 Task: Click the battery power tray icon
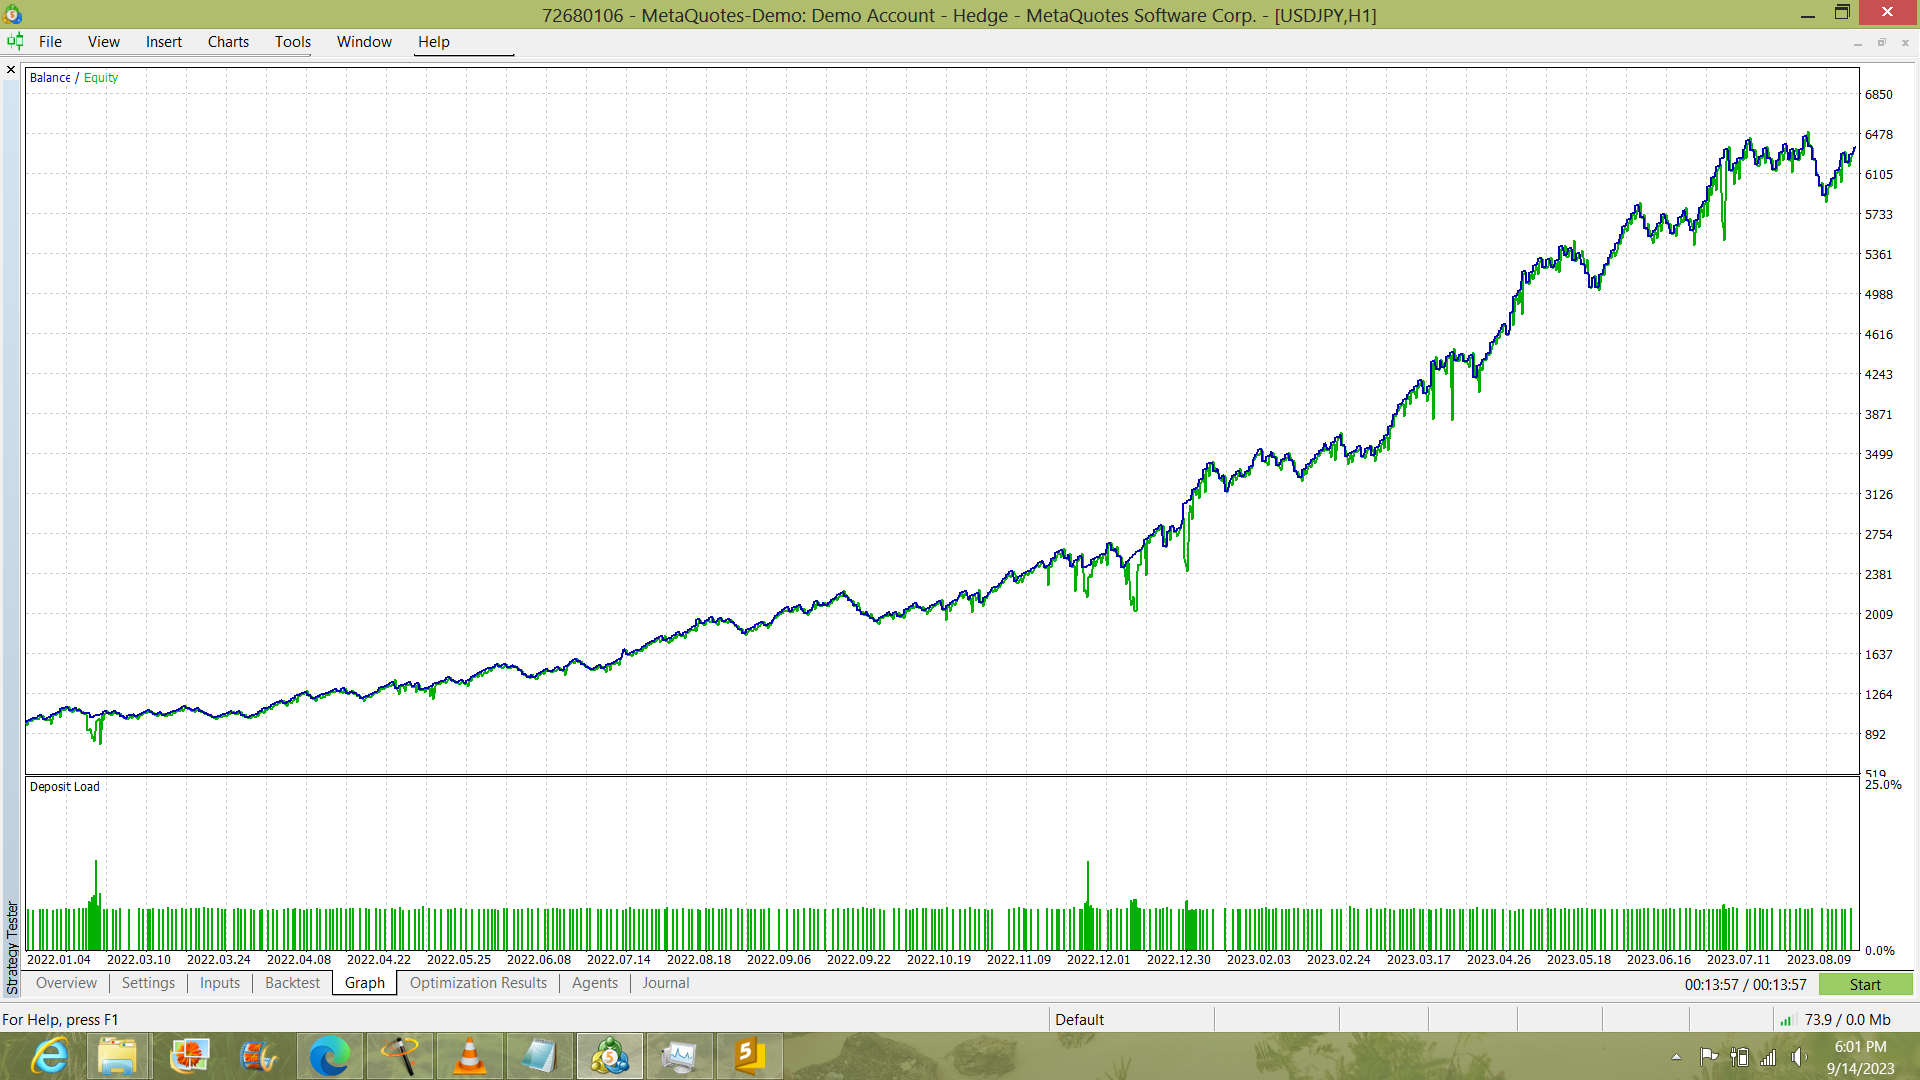1740,1057
